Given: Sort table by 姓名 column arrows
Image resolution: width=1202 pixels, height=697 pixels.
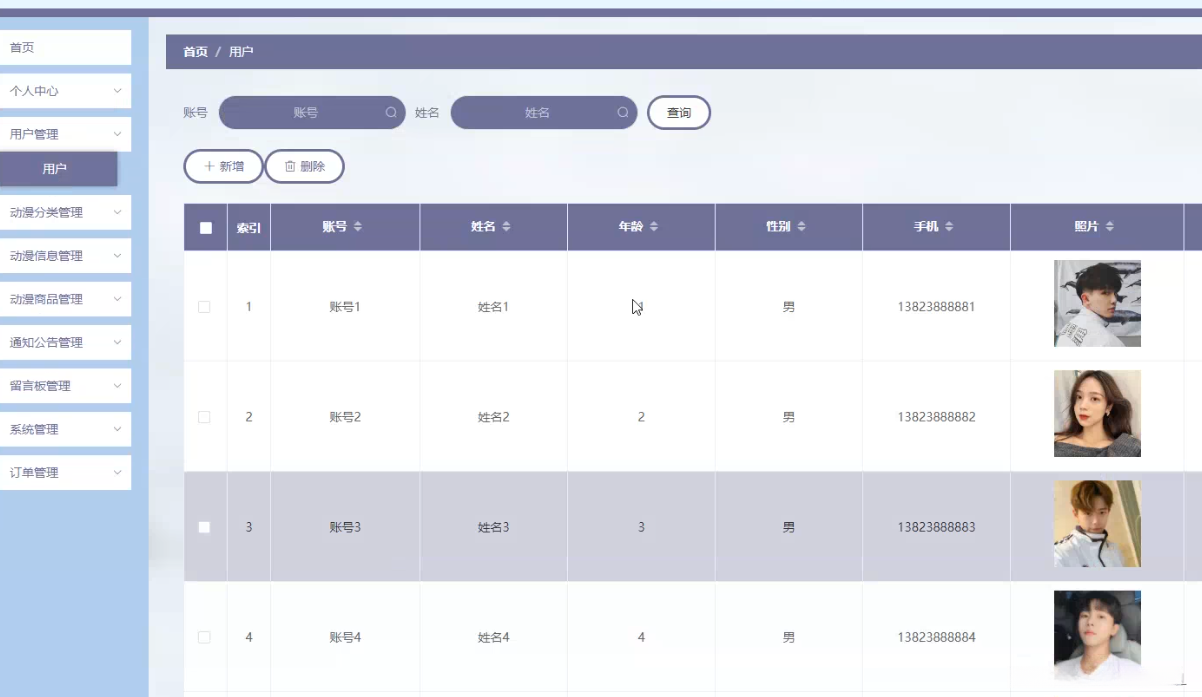Looking at the screenshot, I should click(x=506, y=227).
